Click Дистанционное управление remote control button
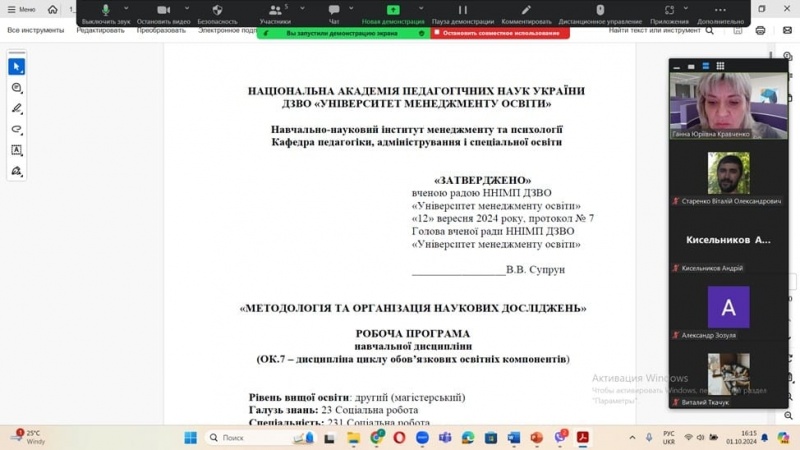 coord(600,12)
